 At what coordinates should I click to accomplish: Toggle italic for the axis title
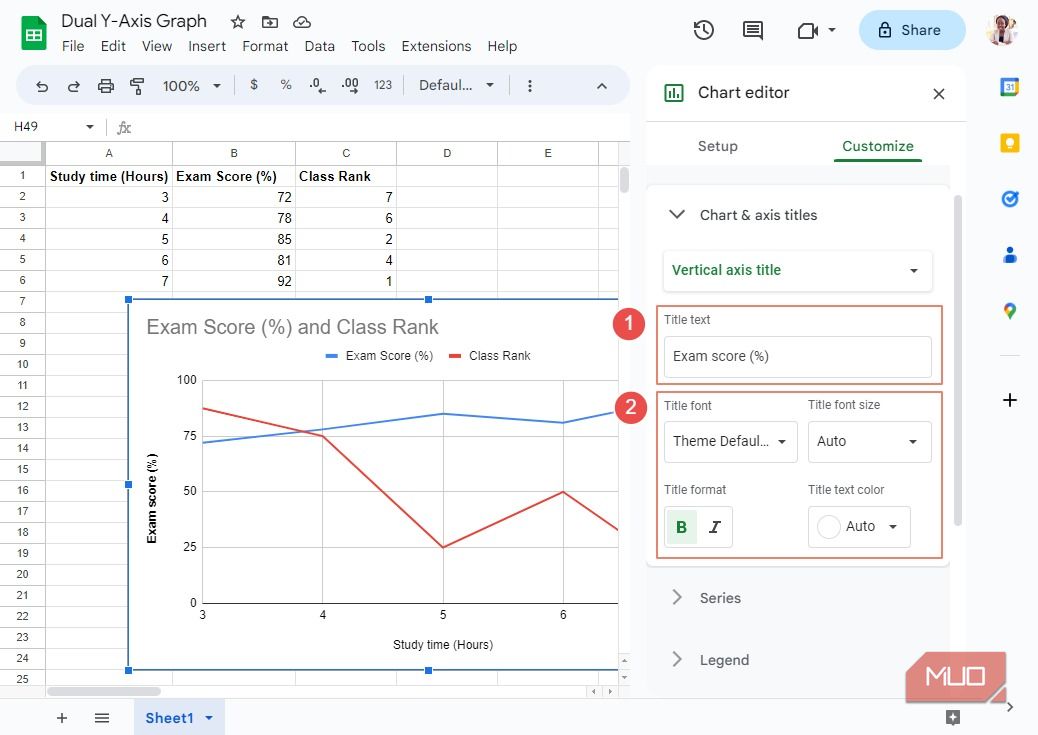tap(715, 526)
